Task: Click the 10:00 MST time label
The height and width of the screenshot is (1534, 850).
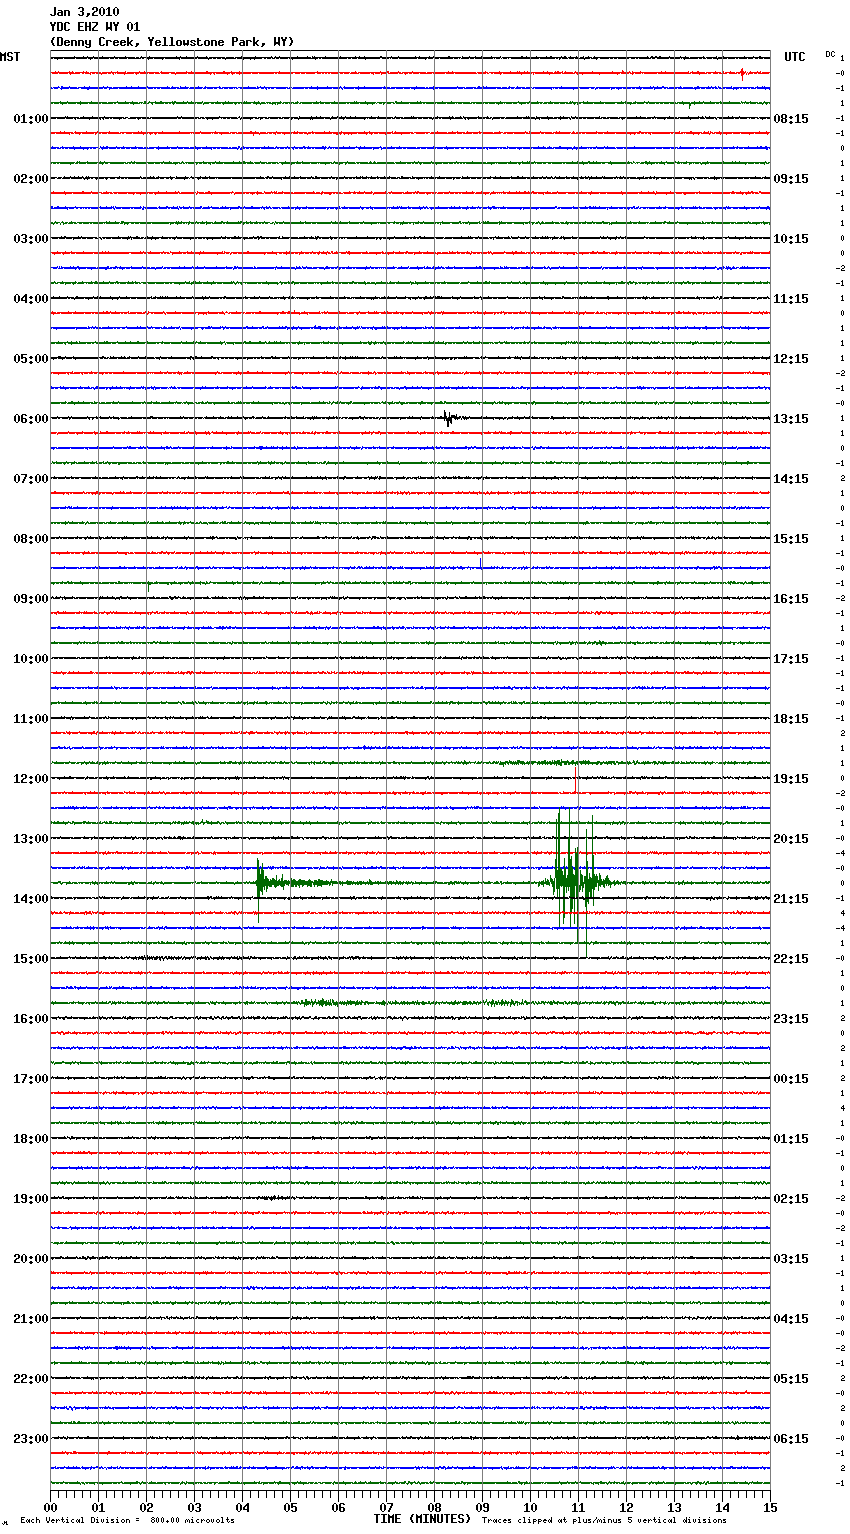Action: pyautogui.click(x=31, y=659)
